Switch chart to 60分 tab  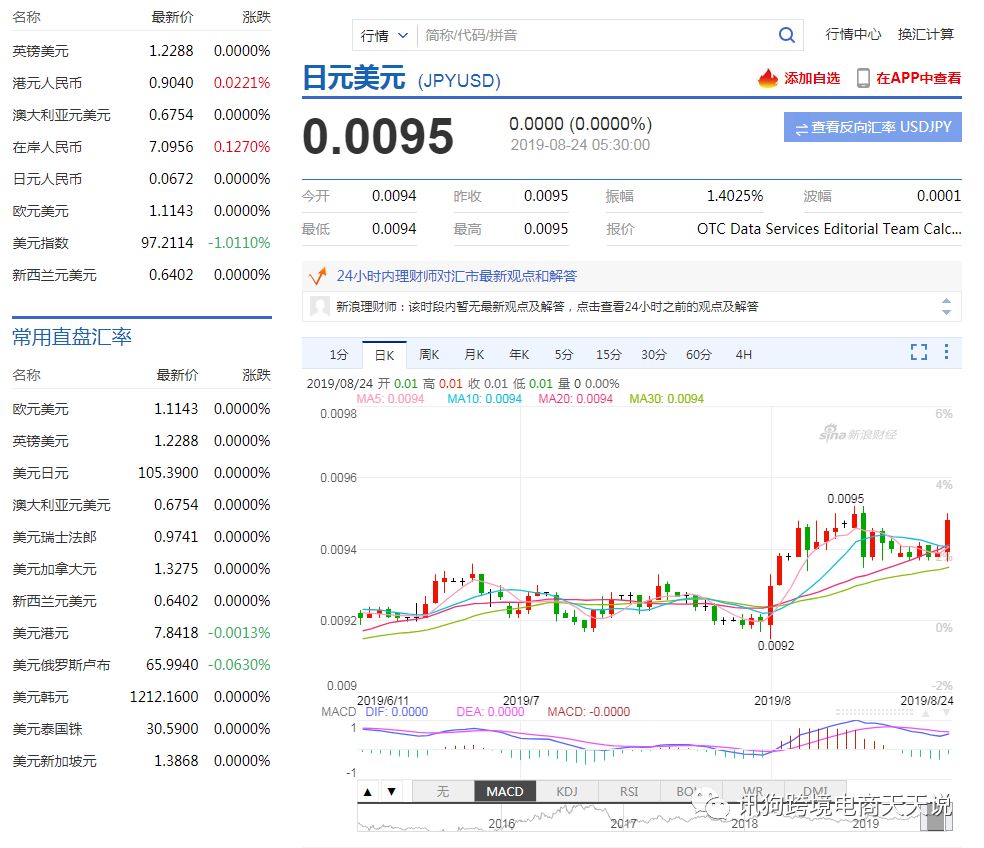pos(698,355)
